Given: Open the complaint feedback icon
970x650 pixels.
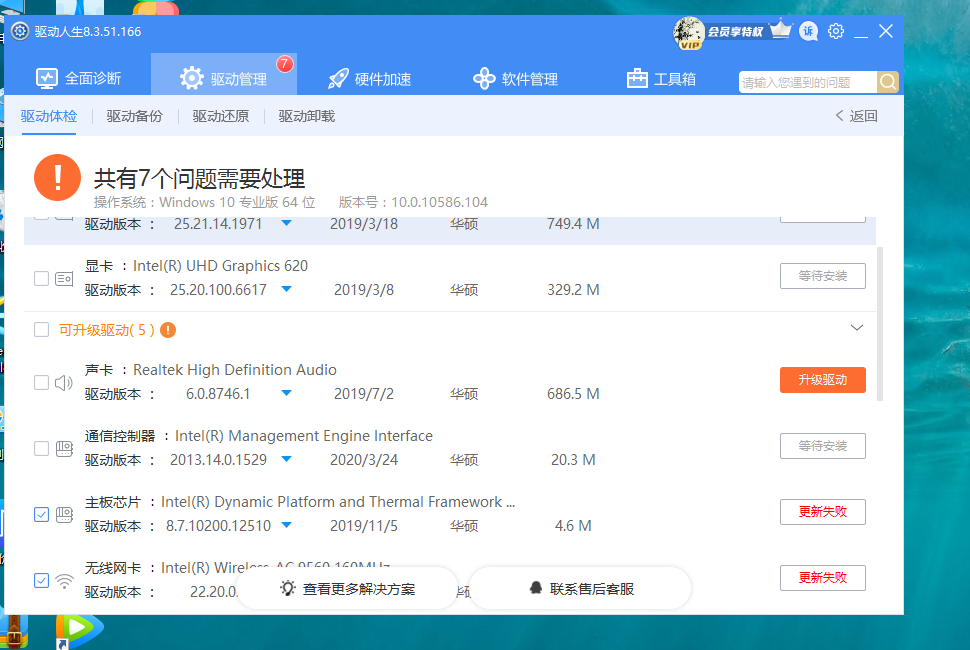Looking at the screenshot, I should pos(808,31).
